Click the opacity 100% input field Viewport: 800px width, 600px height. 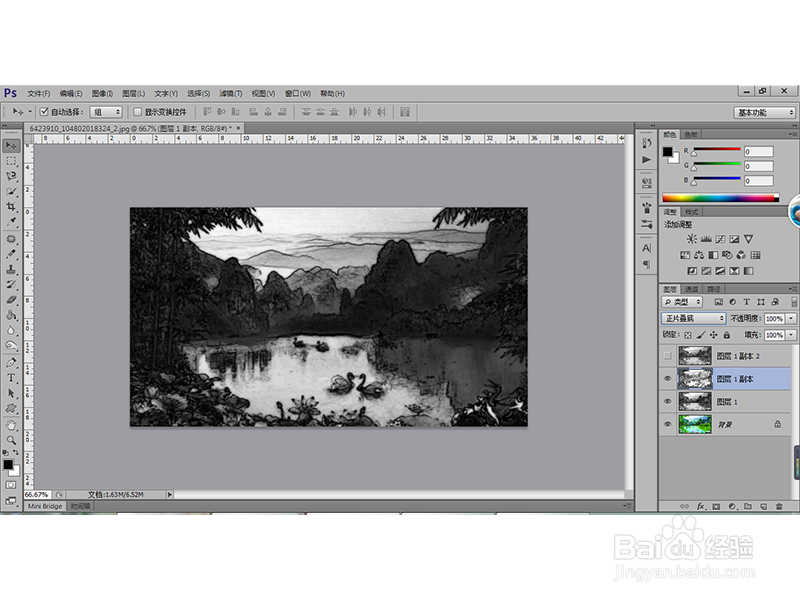(x=774, y=318)
